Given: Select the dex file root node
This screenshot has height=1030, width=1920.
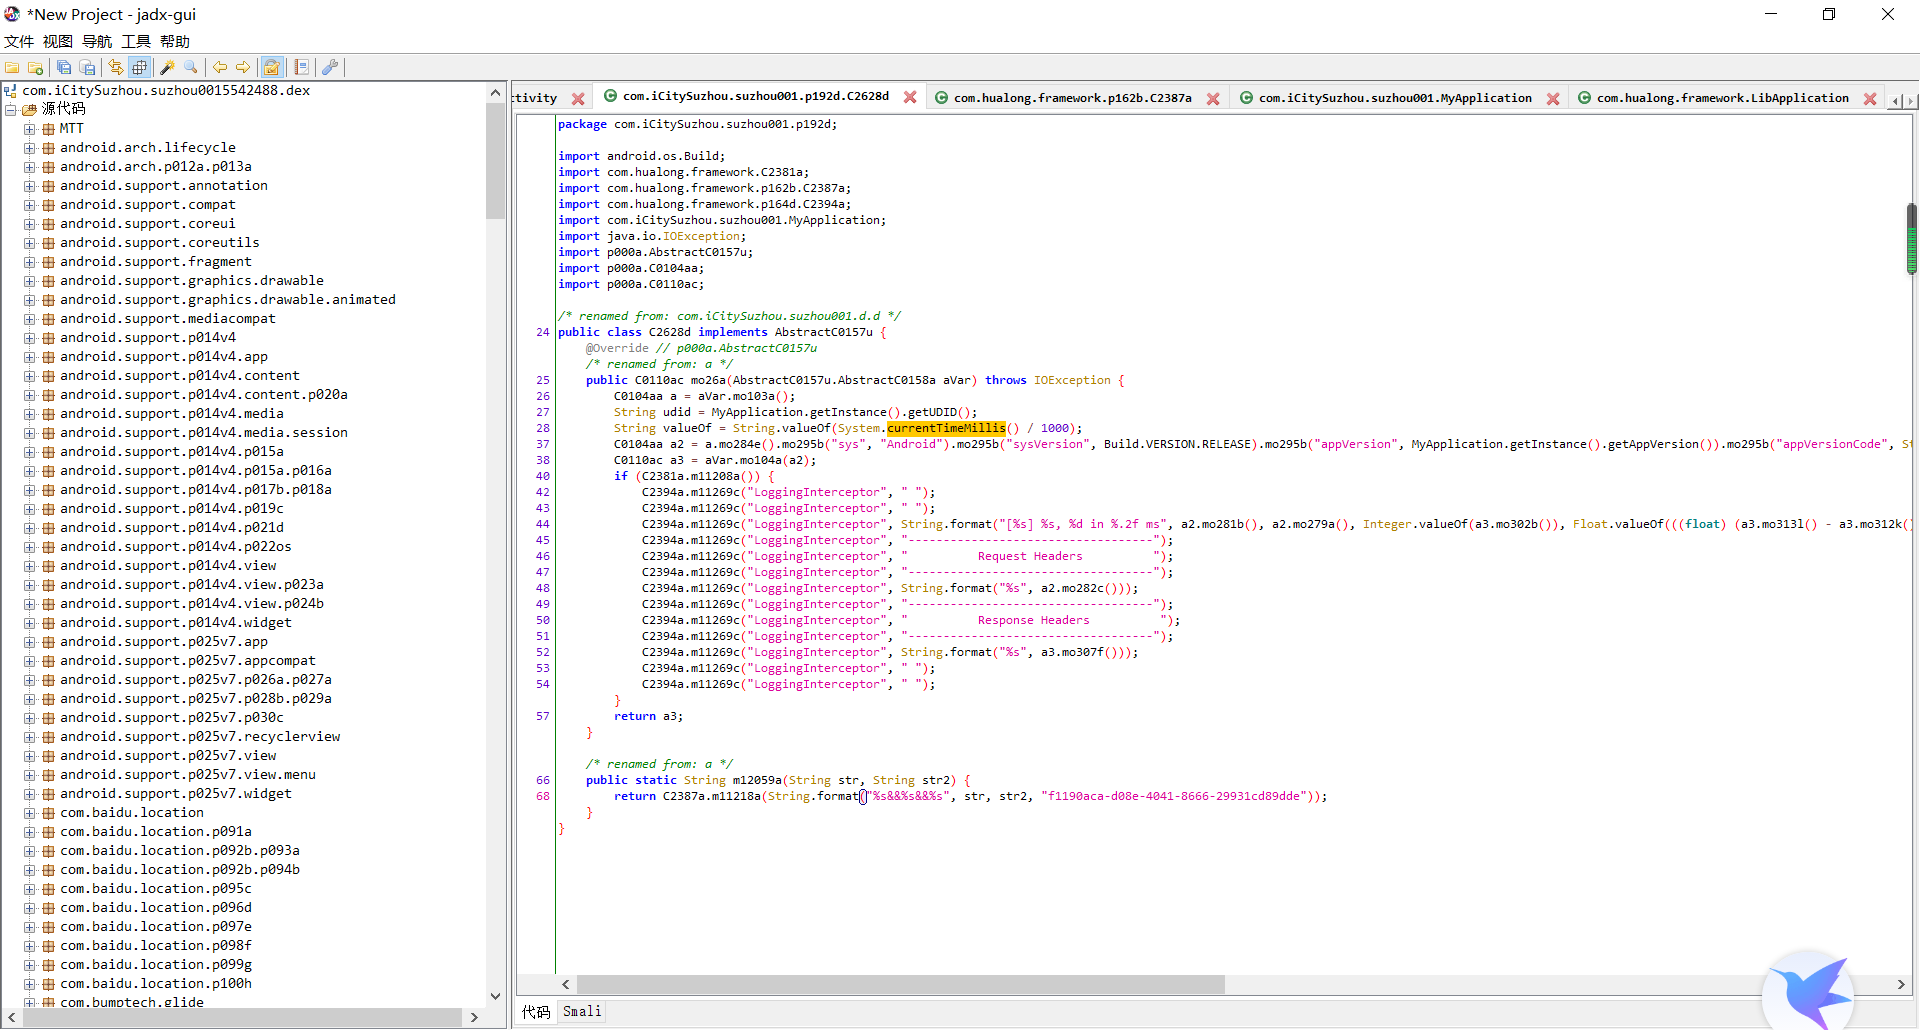Looking at the screenshot, I should pyautogui.click(x=166, y=90).
